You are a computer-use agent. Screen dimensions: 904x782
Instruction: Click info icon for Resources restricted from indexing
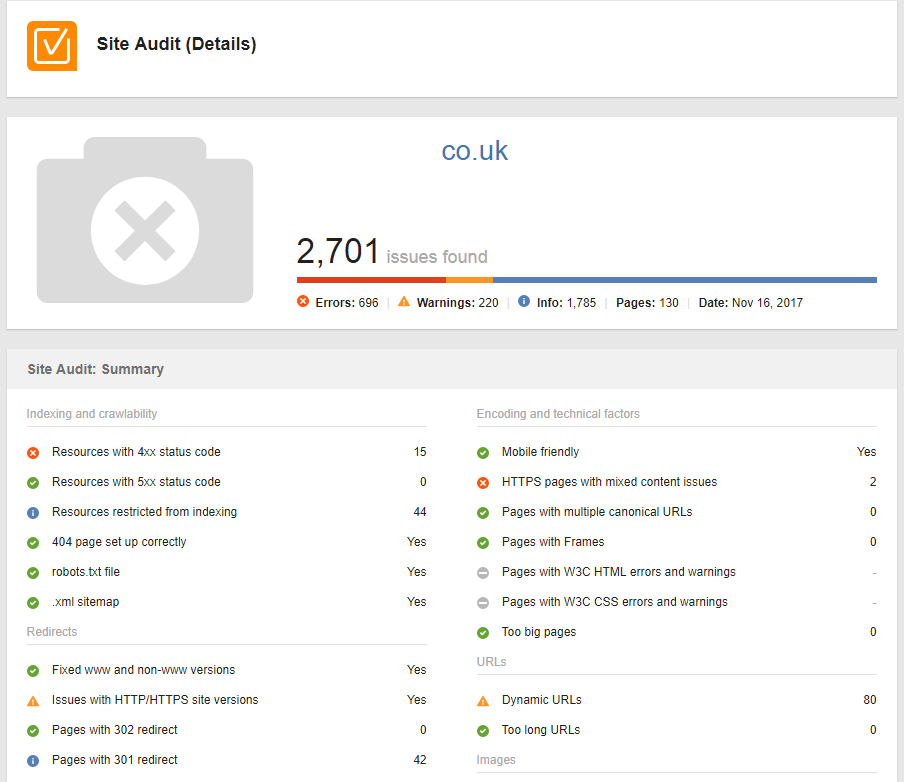point(33,513)
